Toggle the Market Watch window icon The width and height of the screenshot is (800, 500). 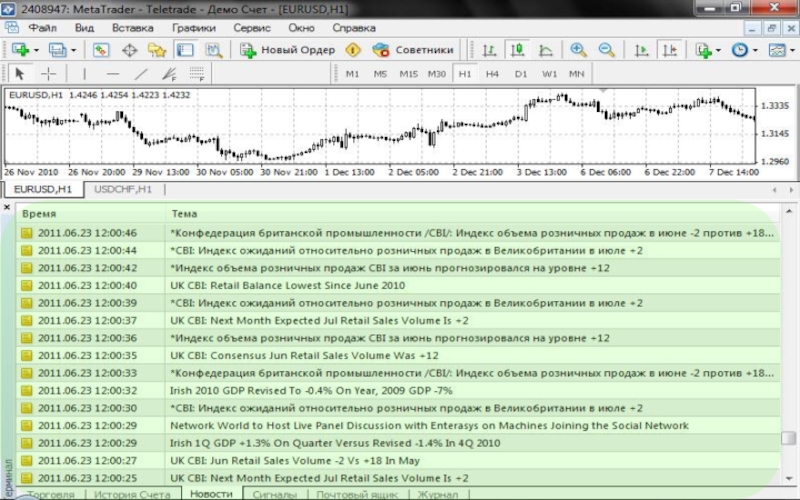point(101,50)
